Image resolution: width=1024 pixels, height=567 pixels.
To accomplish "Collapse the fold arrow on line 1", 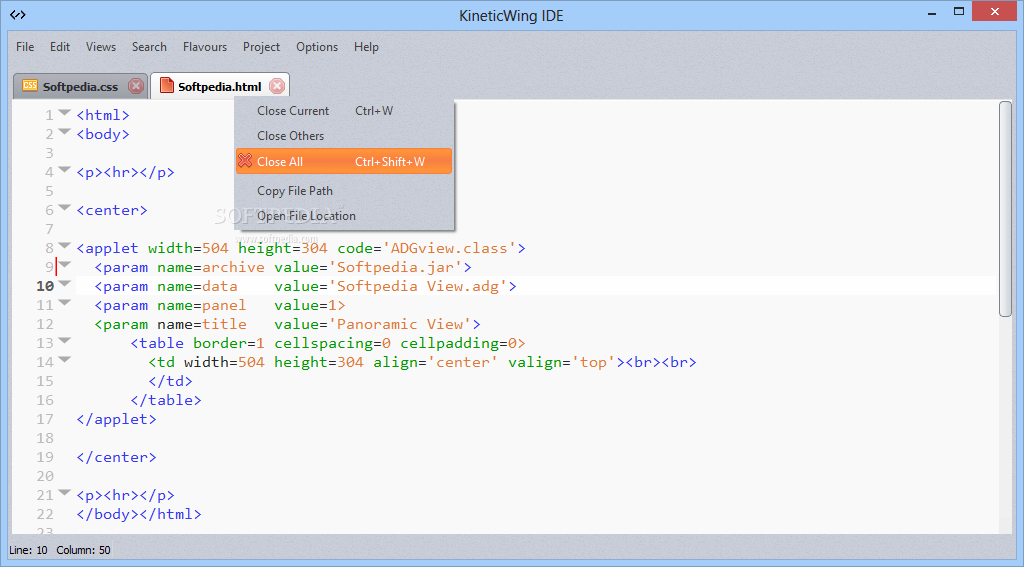I will 64,112.
